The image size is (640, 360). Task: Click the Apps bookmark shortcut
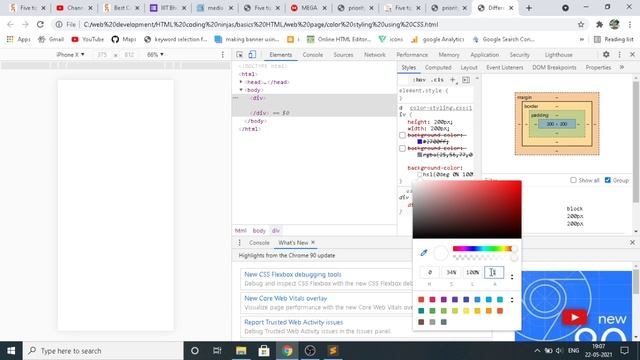pos(18,39)
